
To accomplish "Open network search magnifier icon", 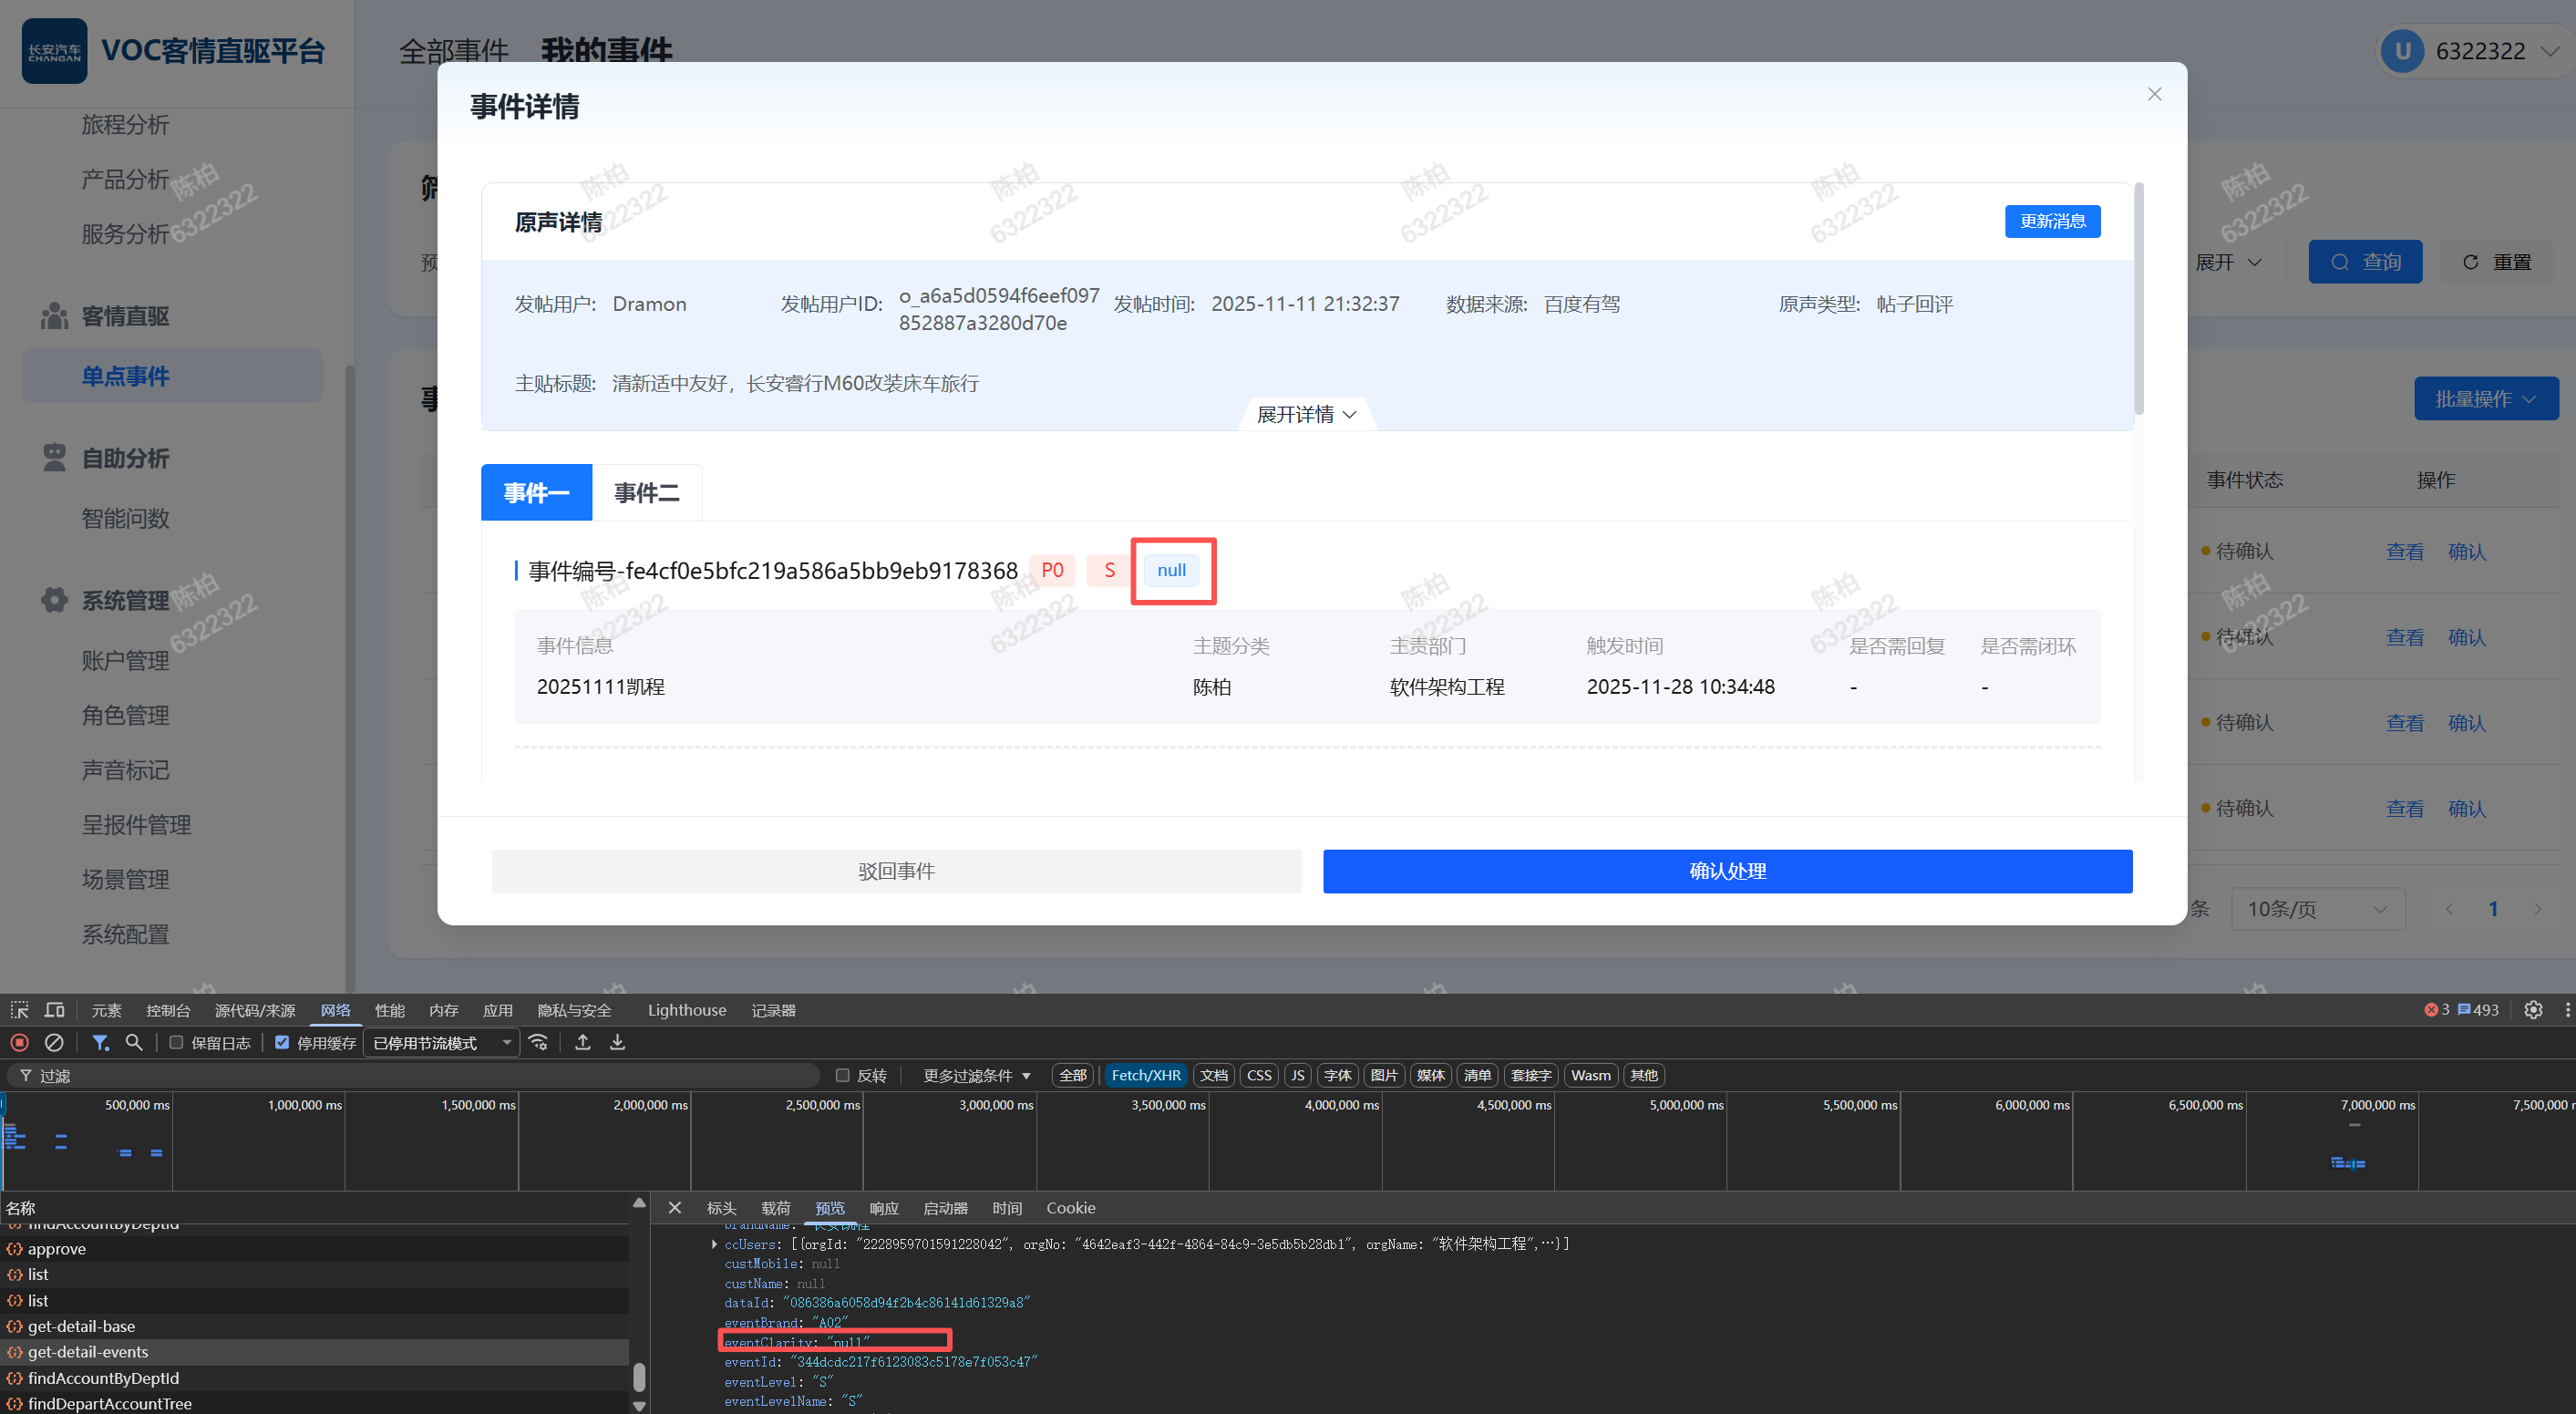I will pyautogui.click(x=134, y=1042).
